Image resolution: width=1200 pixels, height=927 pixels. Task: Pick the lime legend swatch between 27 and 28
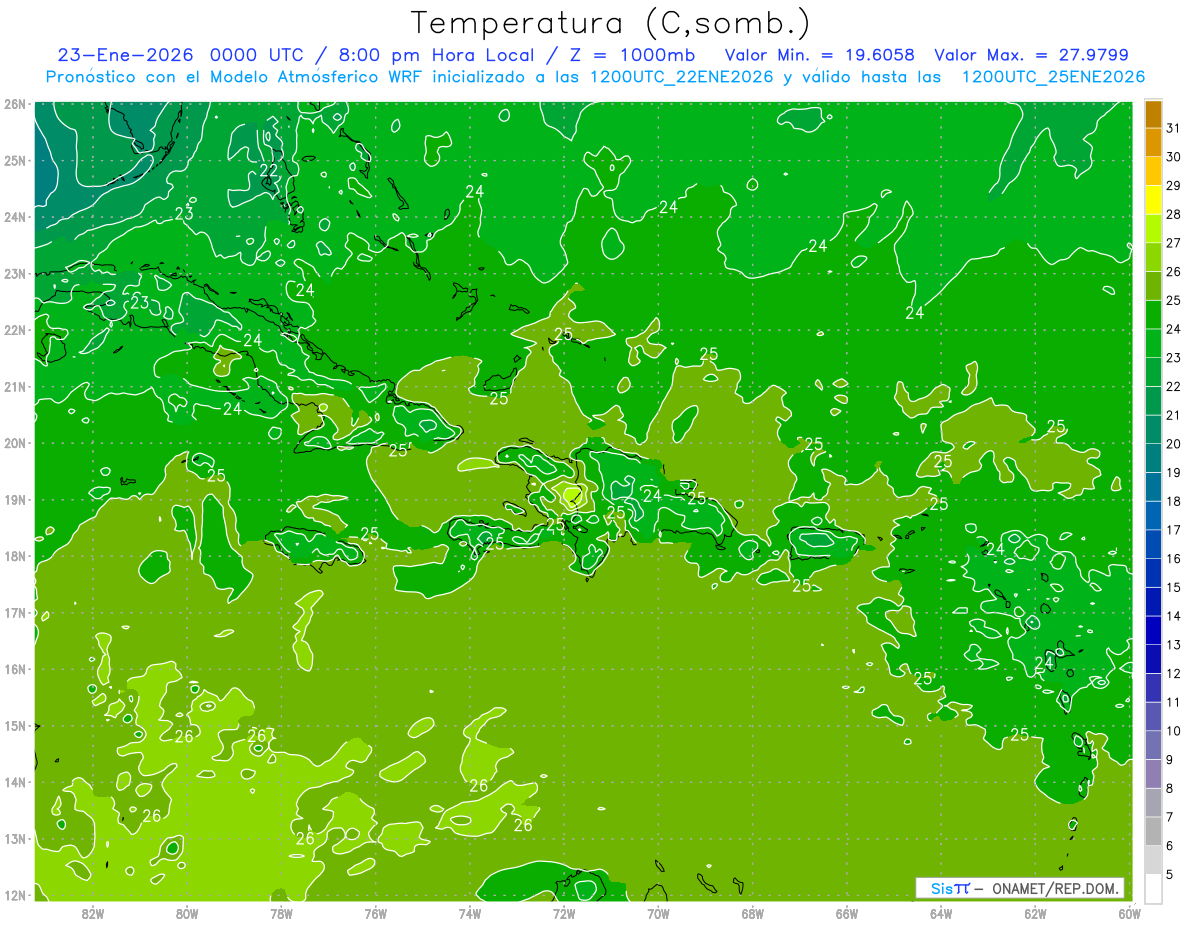[1153, 228]
